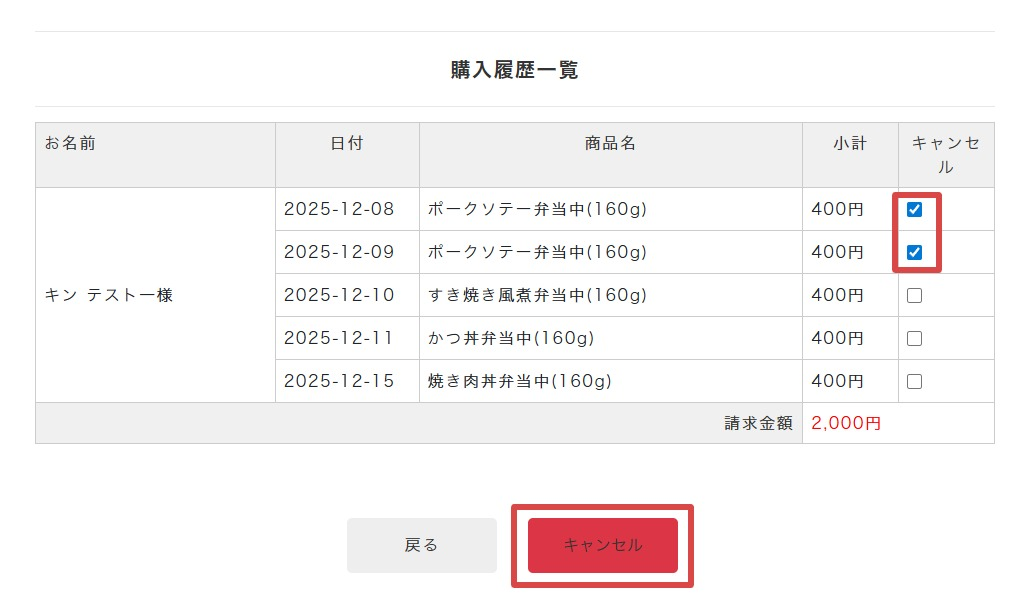
Task: Enable the cancel checkbox for かつ丼弁当中
Action: [x=914, y=339]
